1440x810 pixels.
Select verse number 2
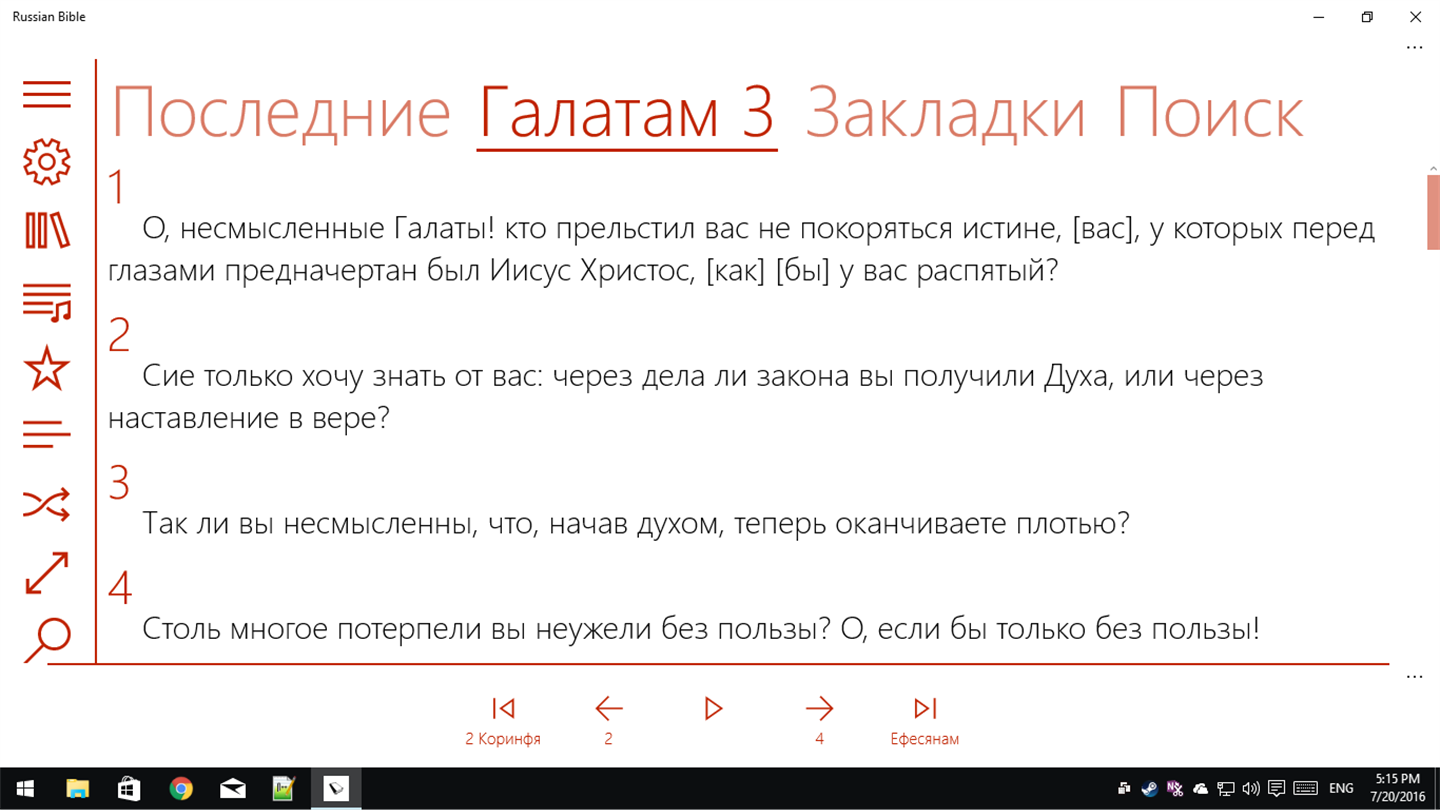119,335
